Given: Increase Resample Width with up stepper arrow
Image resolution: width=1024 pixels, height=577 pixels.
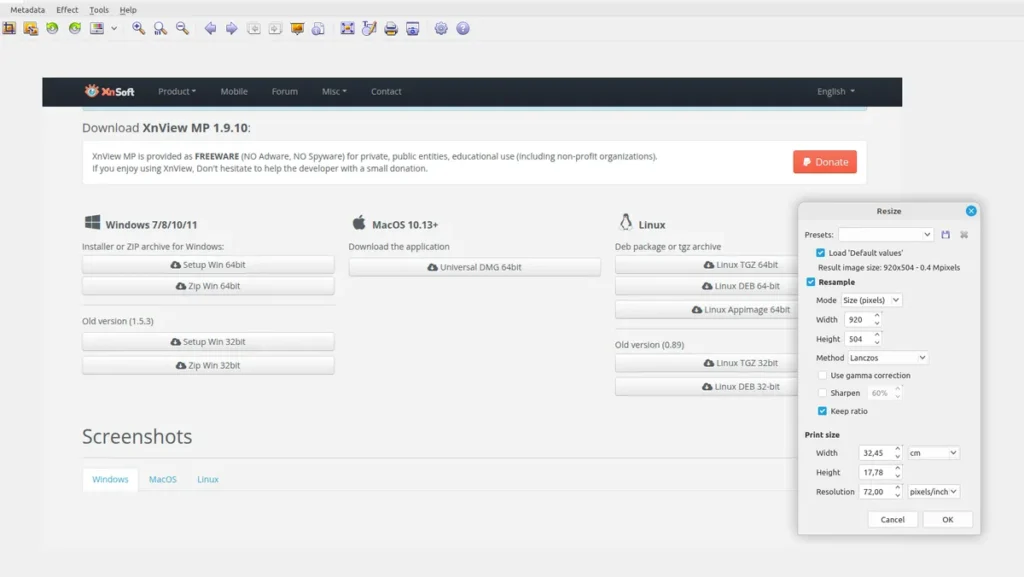Looking at the screenshot, I should point(877,316).
